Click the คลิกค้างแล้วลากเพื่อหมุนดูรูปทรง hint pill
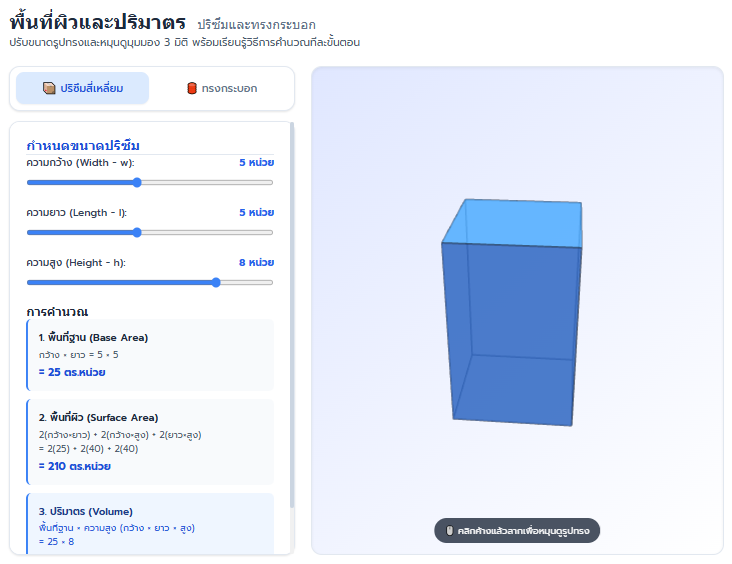732x564 pixels. pyautogui.click(x=517, y=531)
